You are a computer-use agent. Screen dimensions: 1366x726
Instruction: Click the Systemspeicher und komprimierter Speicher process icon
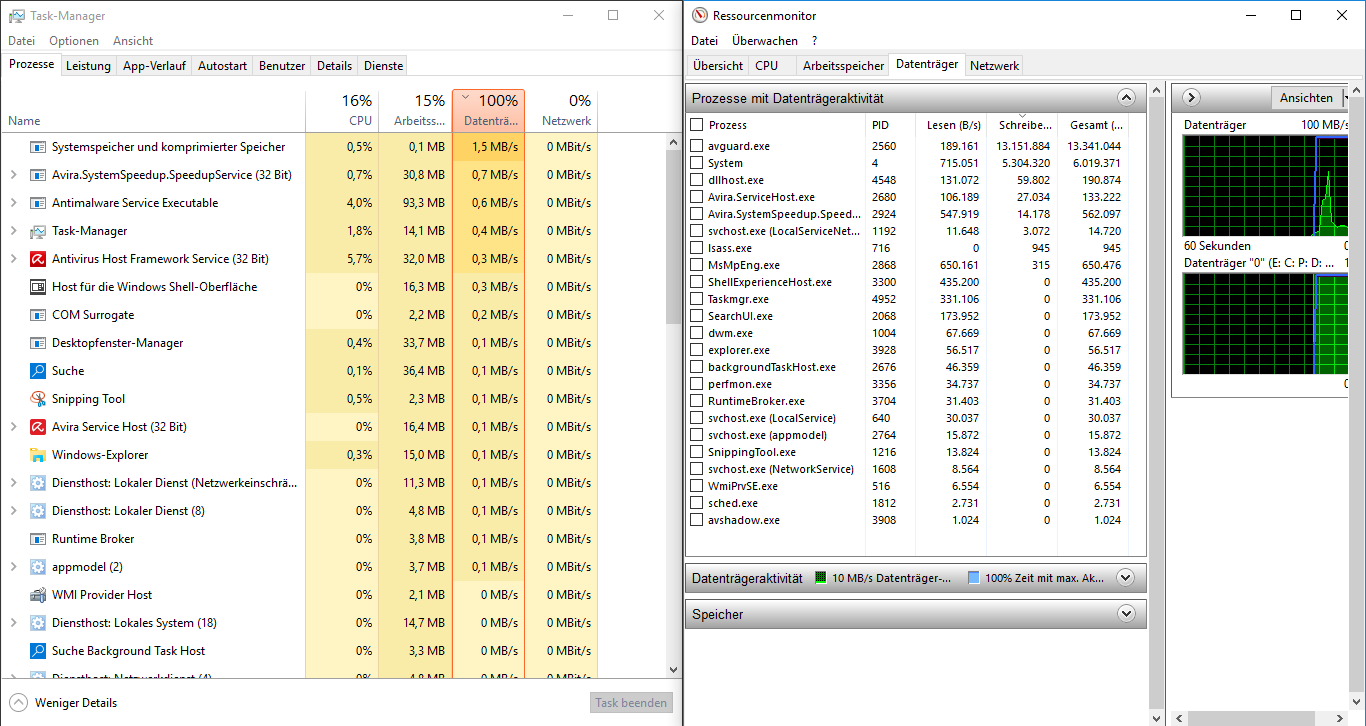pyautogui.click(x=38, y=147)
